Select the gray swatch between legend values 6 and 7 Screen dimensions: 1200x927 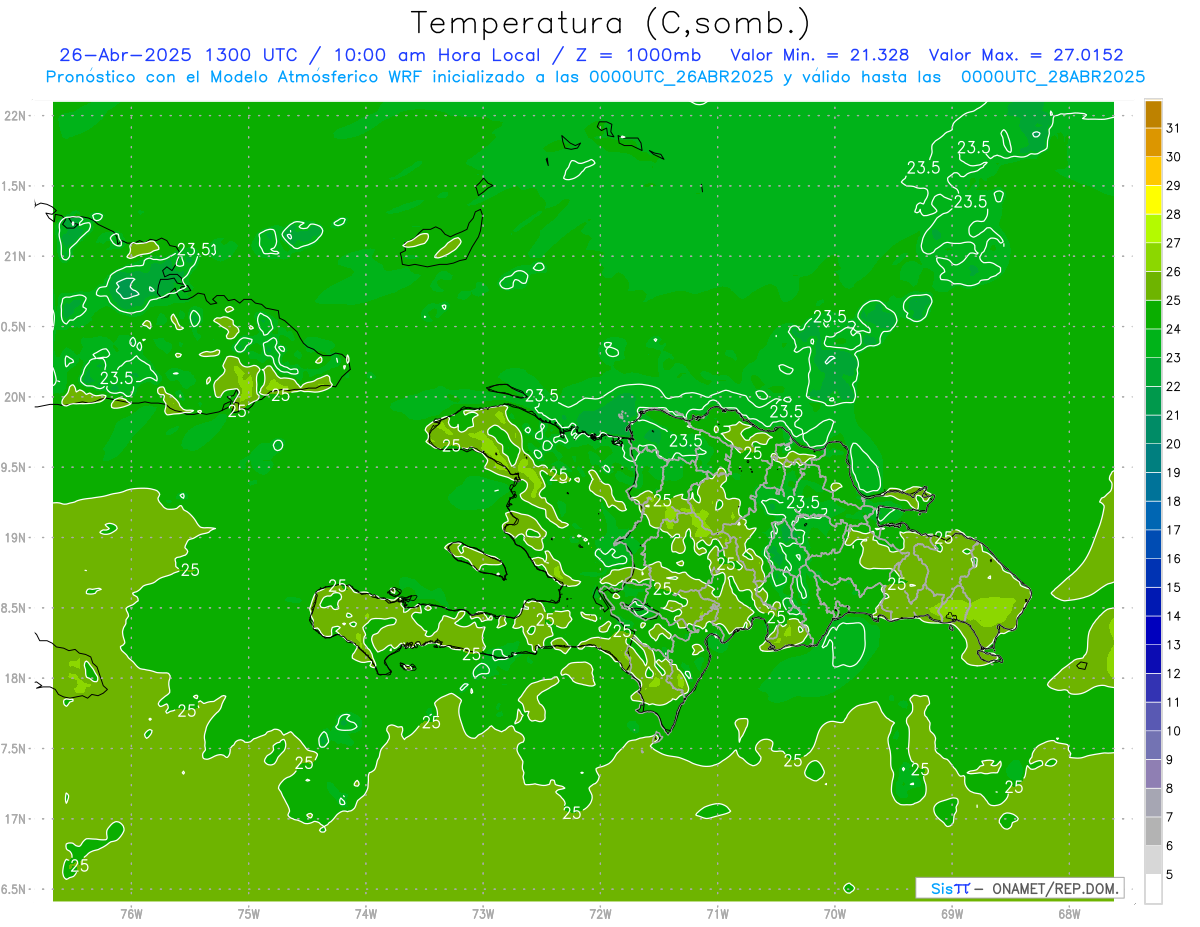(x=1153, y=832)
